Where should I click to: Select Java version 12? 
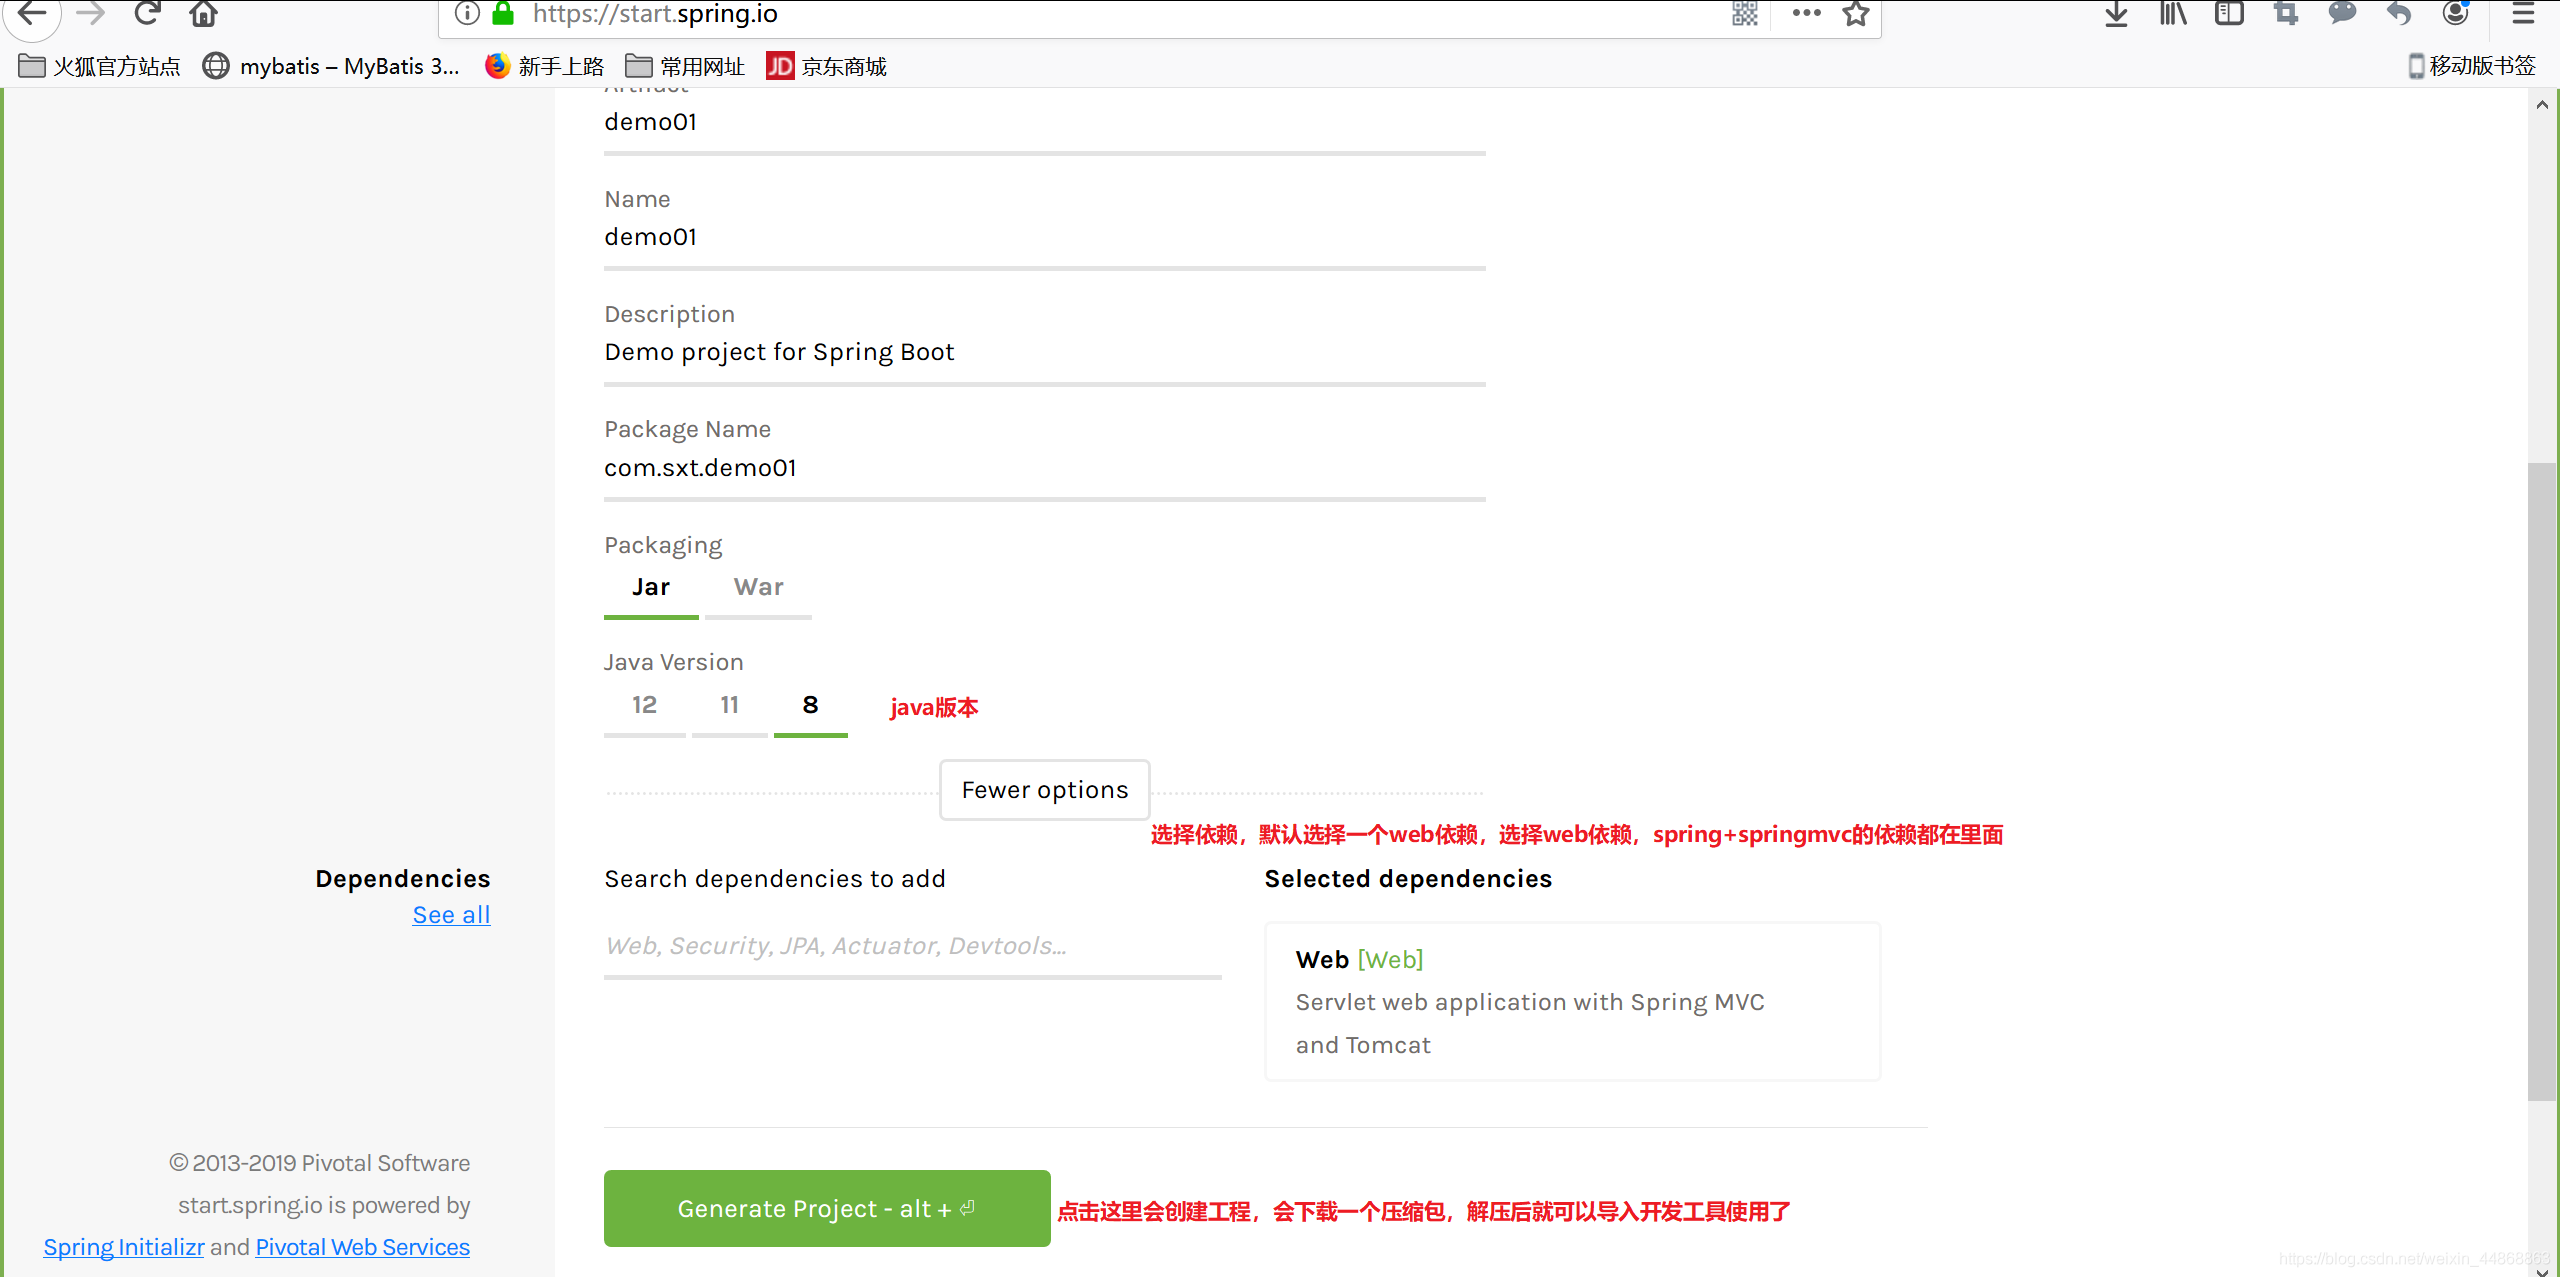645,705
